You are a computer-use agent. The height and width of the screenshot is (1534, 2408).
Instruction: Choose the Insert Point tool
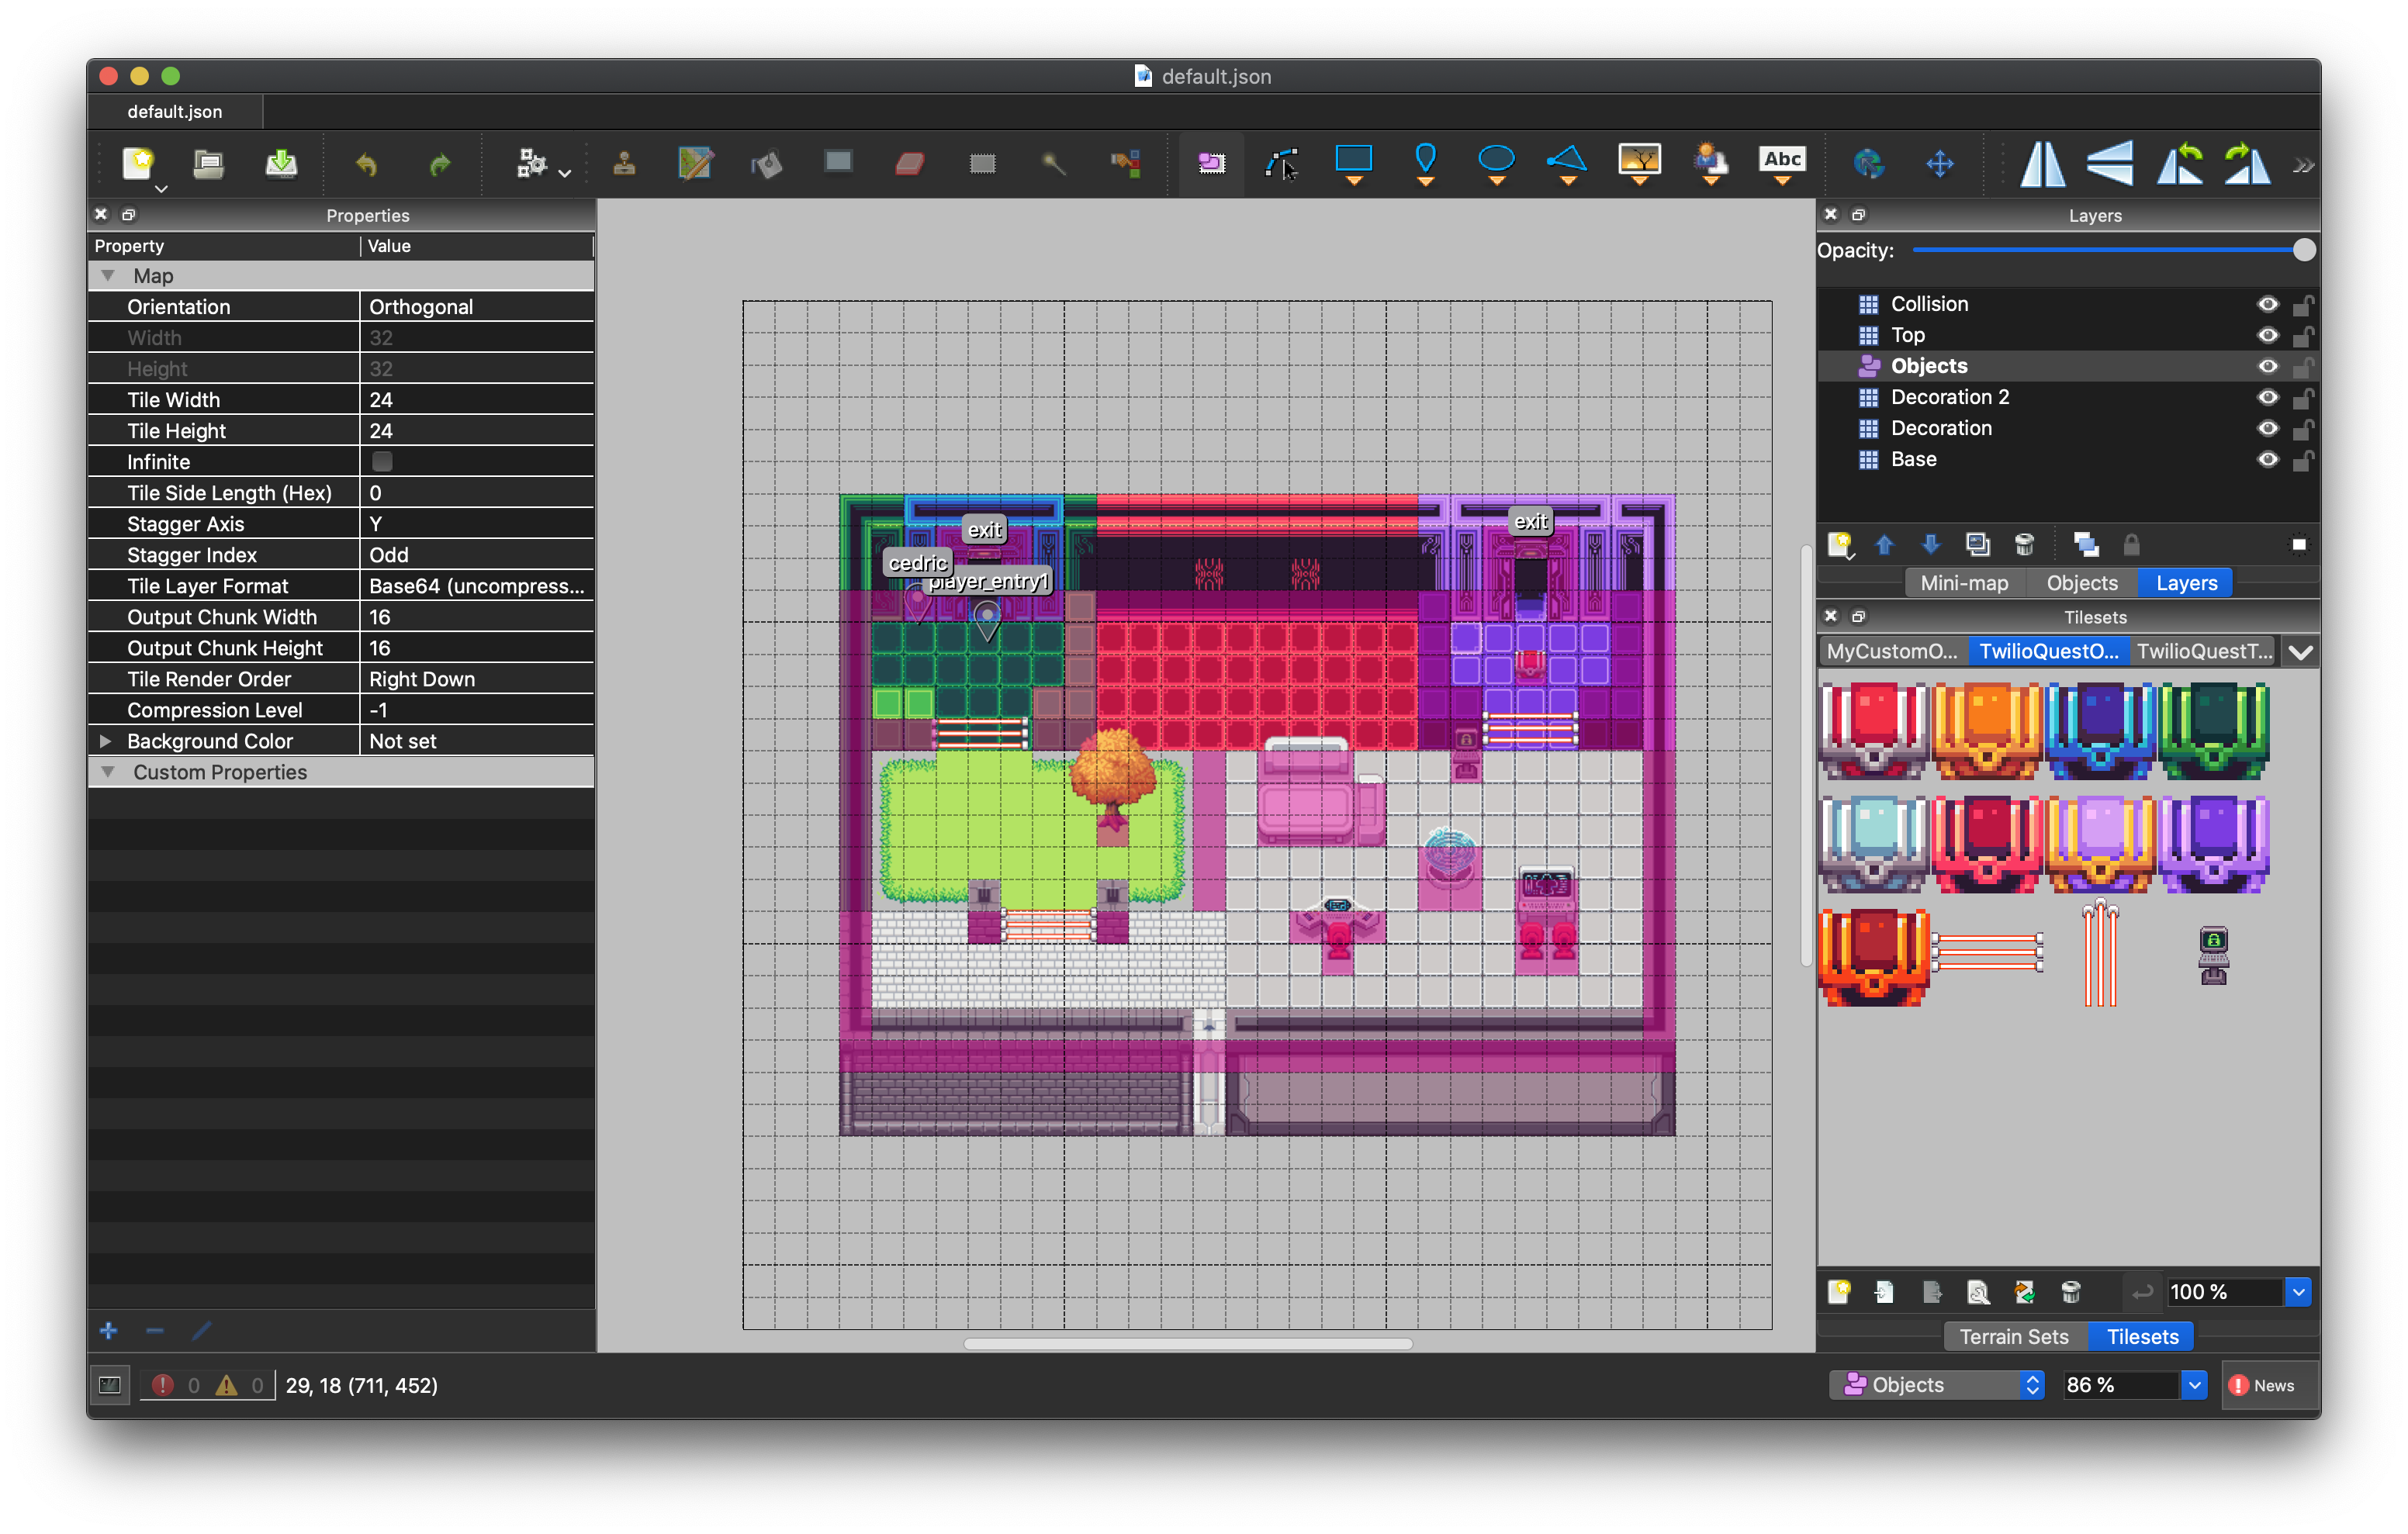pos(1425,163)
